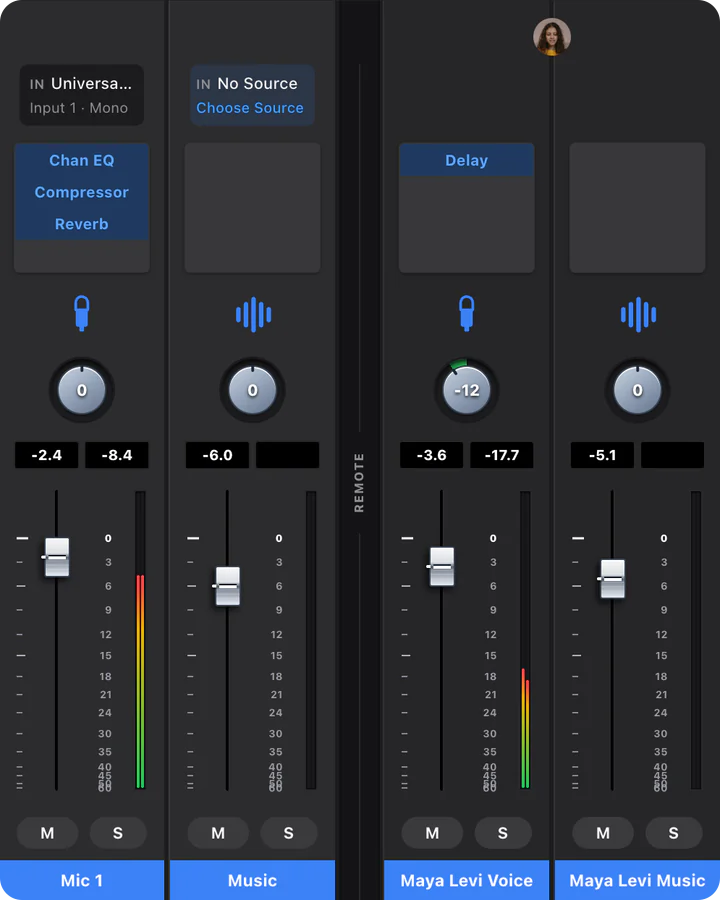Click the pan knob on Mic 1
Screen dimensions: 720x900
[82, 390]
